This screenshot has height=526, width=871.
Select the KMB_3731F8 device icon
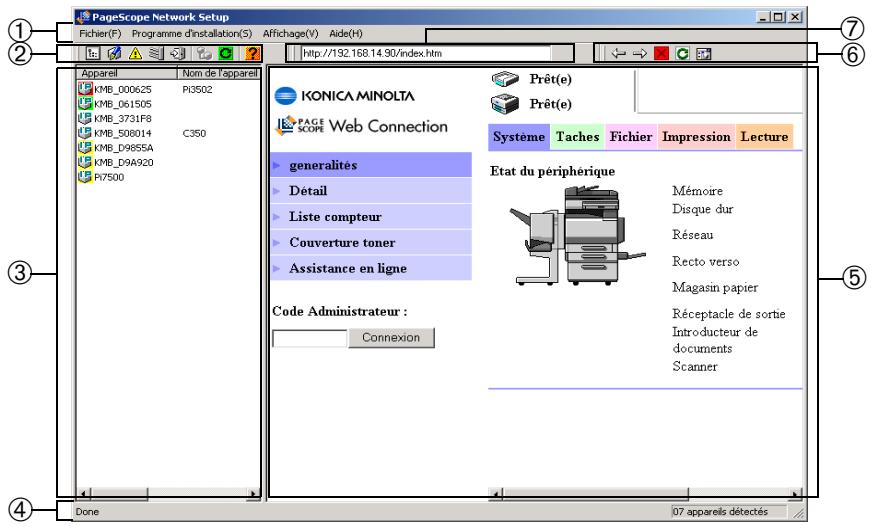[84, 118]
